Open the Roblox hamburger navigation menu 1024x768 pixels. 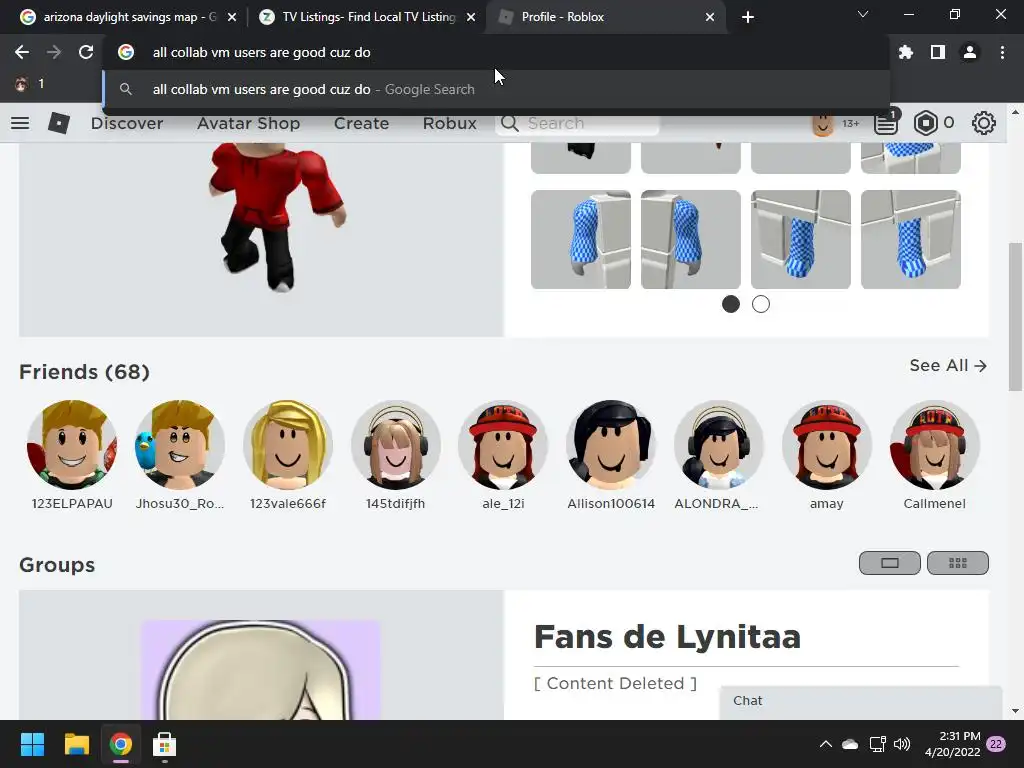pyautogui.click(x=20, y=123)
